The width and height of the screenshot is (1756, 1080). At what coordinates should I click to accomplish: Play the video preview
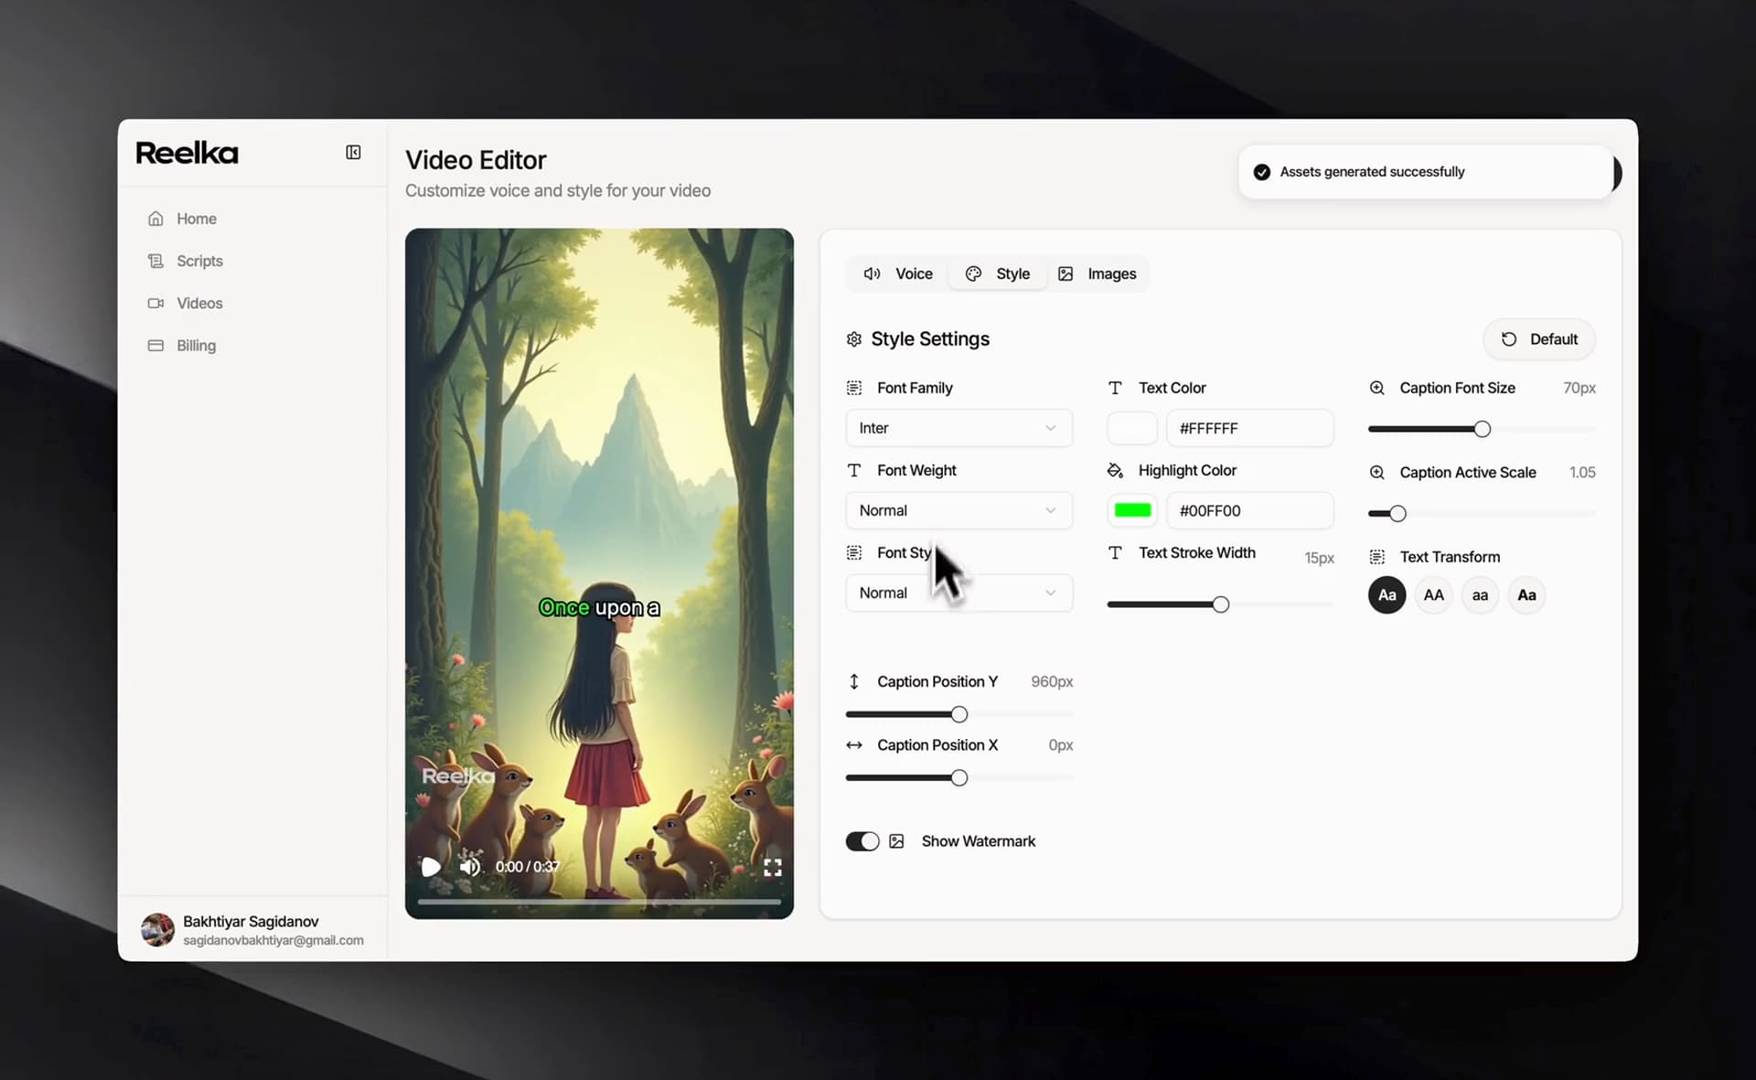[430, 867]
